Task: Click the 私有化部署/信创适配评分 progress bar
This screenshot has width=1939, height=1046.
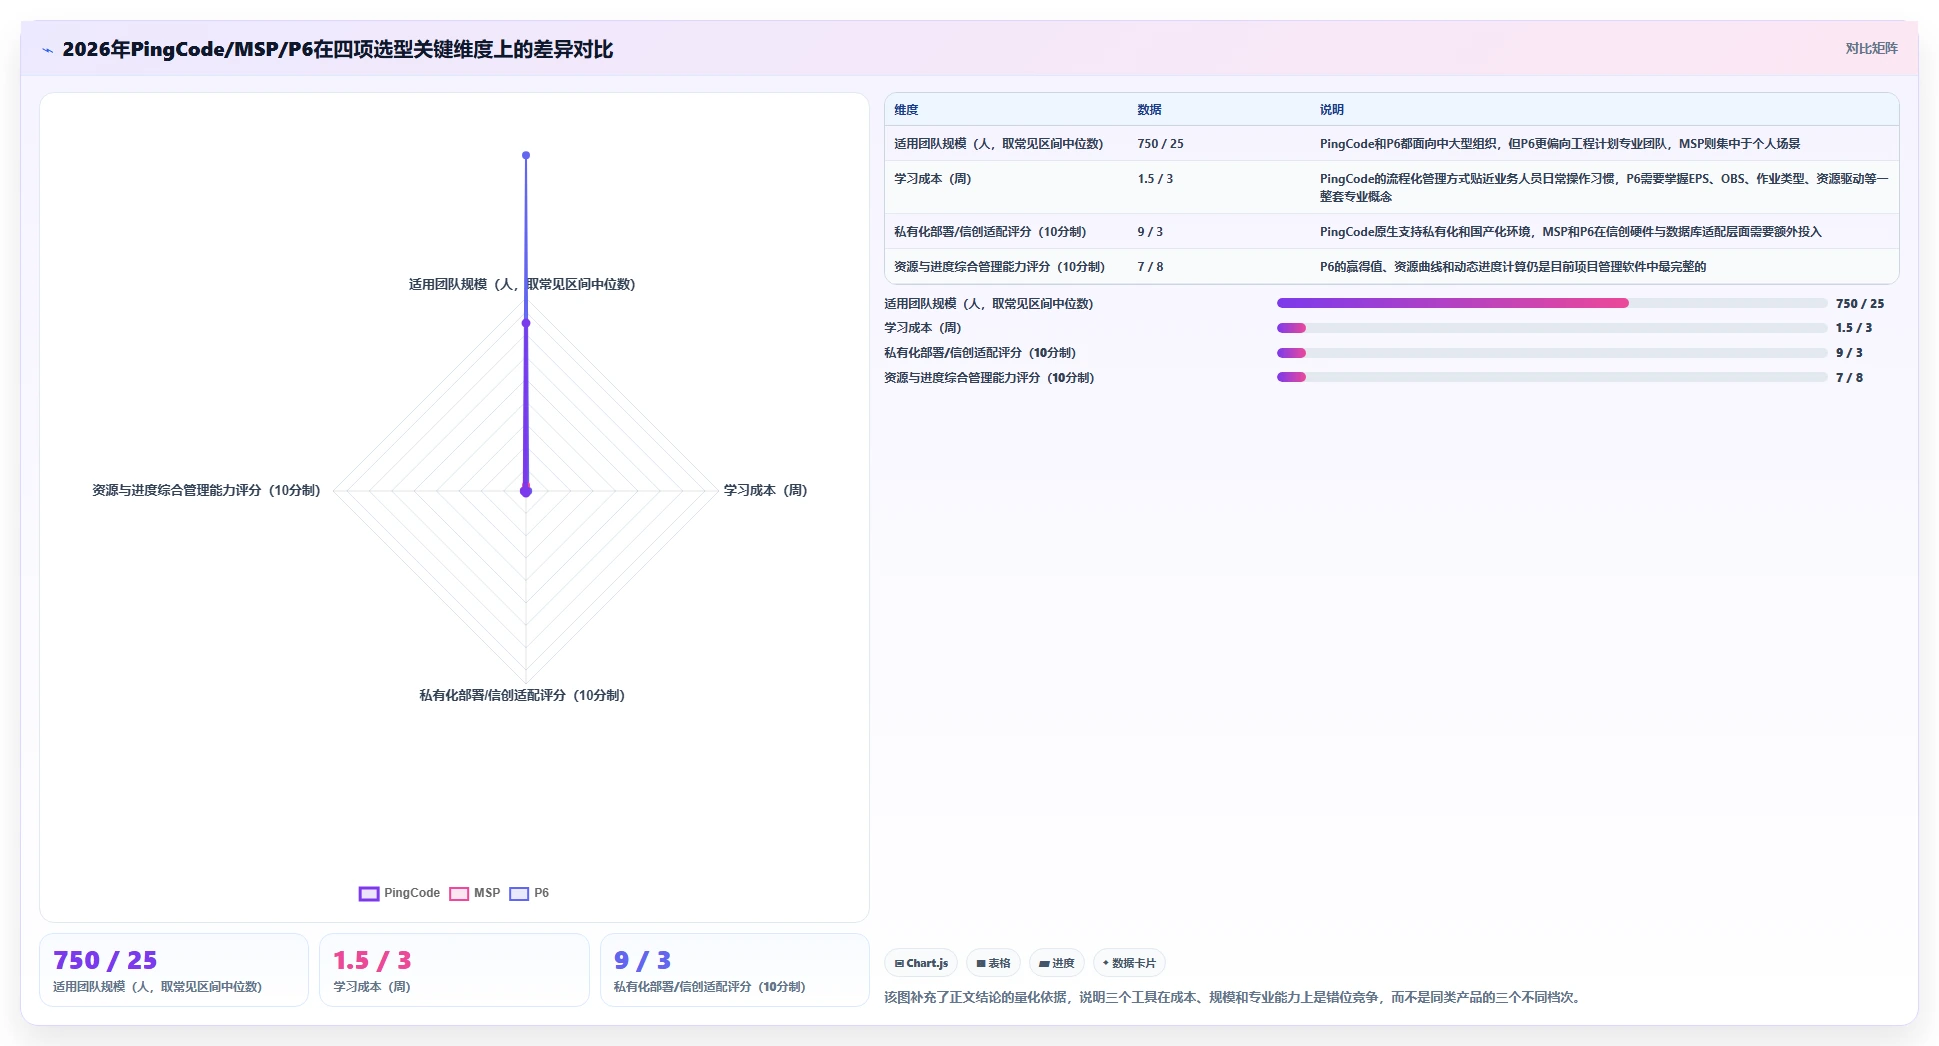Action: (x=1552, y=353)
